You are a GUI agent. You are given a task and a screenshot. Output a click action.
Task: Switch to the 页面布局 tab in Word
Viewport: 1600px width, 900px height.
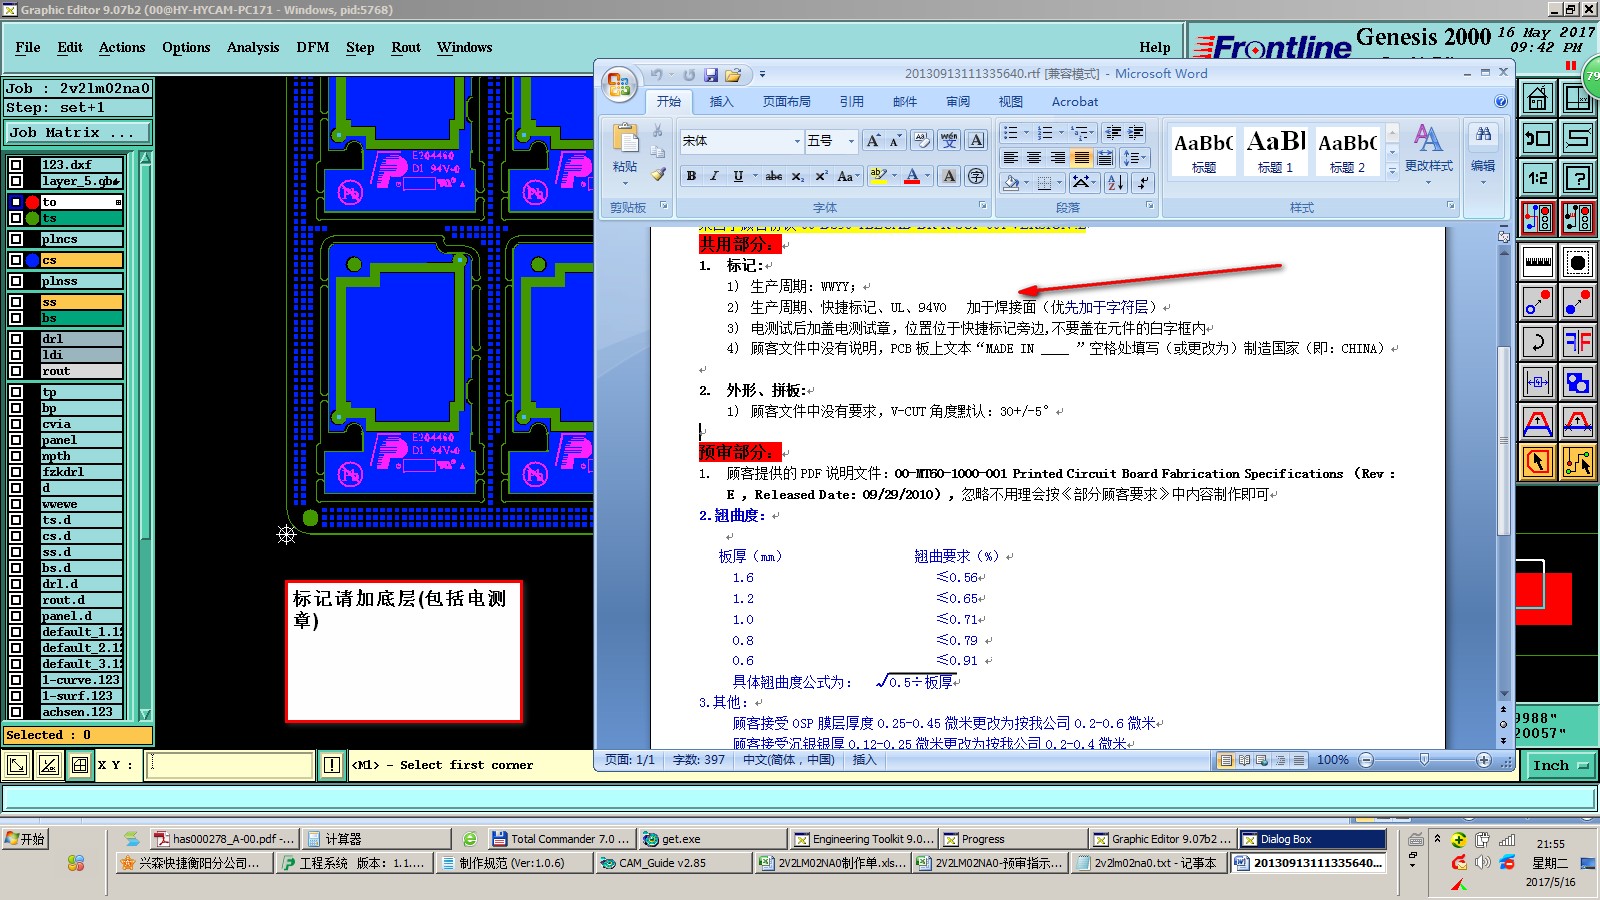pos(786,101)
